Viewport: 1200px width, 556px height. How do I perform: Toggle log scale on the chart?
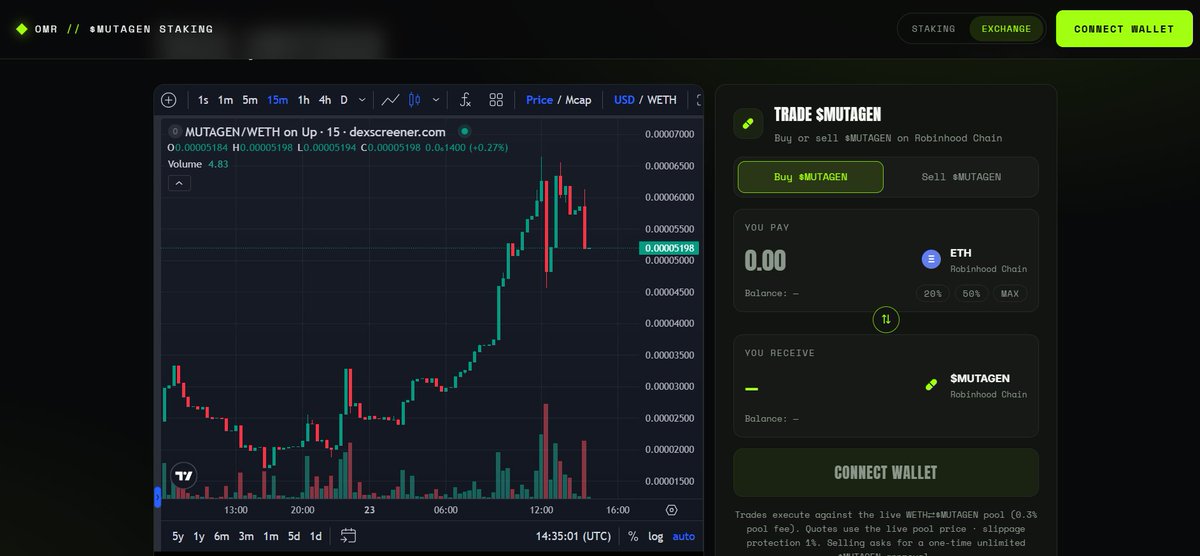point(655,536)
